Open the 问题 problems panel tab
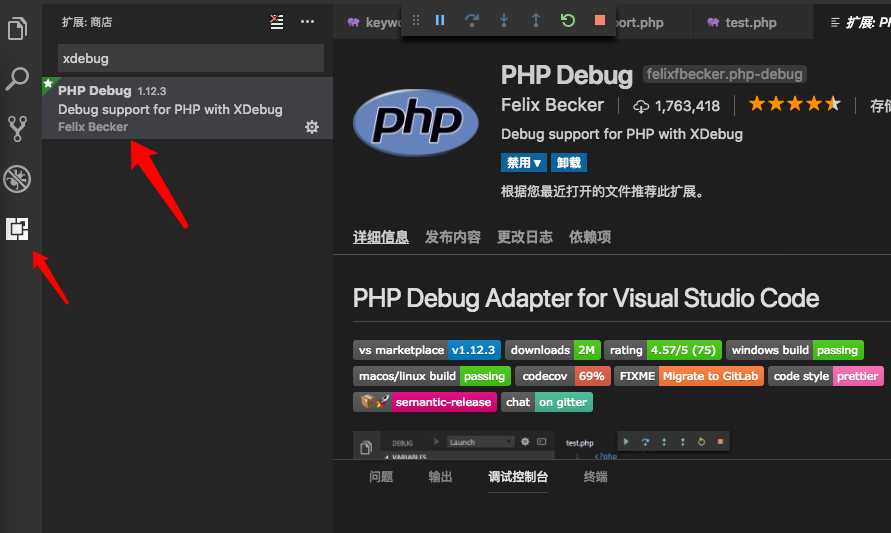Screen dimensions: 891x533 [381, 477]
